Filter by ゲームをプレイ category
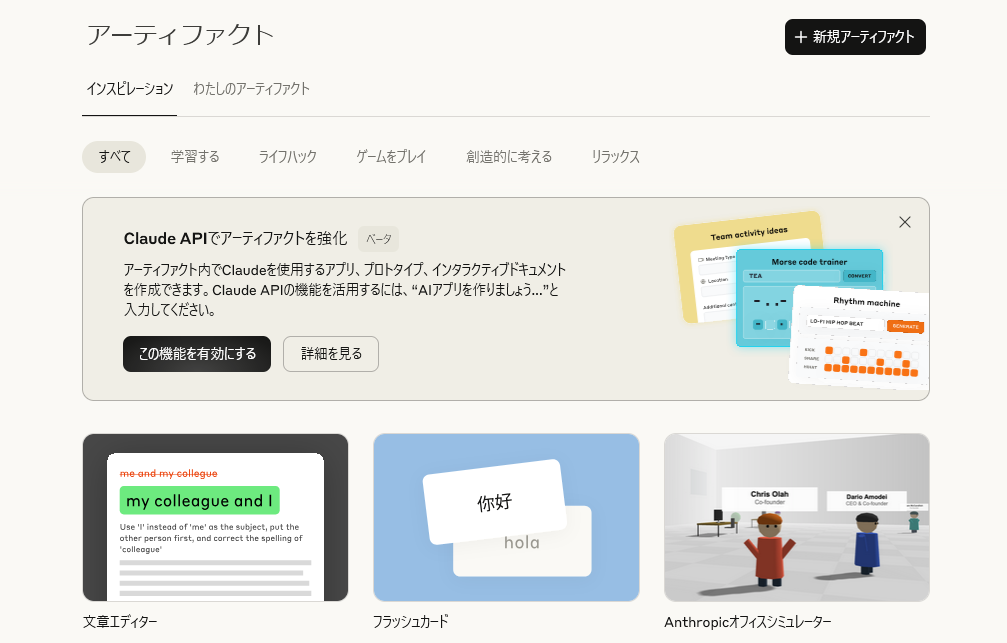 point(391,157)
